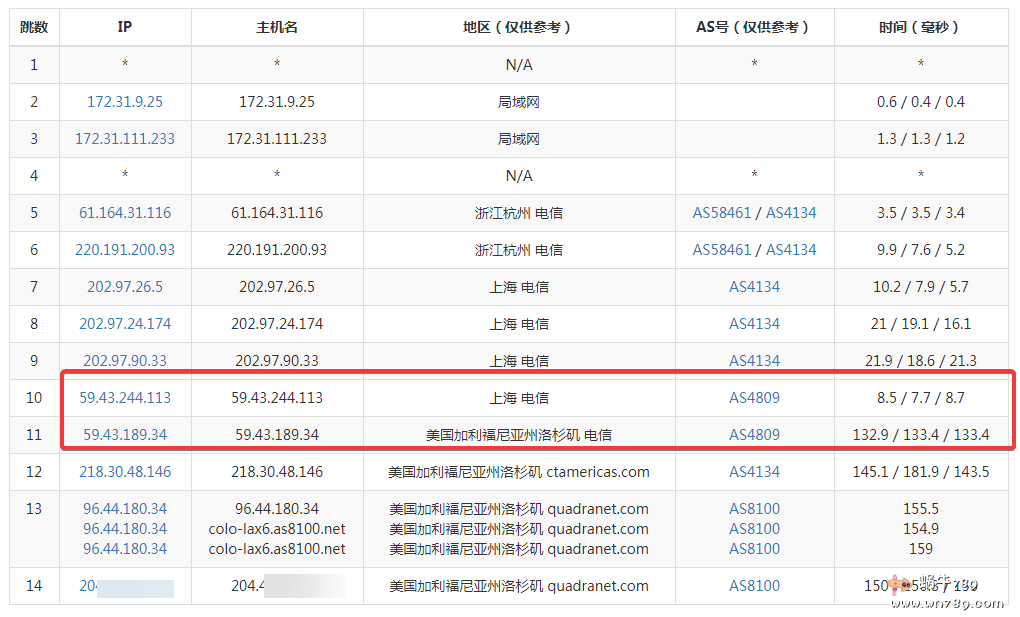The height and width of the screenshot is (617, 1020).
Task: Open IP 59.43.189.34 in the red box
Action: point(124,434)
